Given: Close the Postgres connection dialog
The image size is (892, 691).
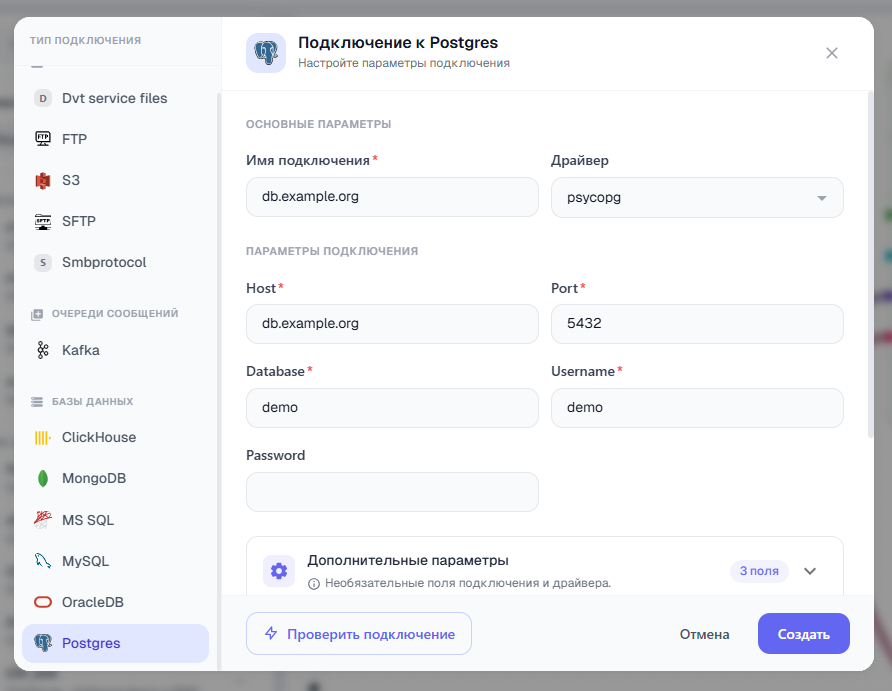Looking at the screenshot, I should pyautogui.click(x=832, y=53).
